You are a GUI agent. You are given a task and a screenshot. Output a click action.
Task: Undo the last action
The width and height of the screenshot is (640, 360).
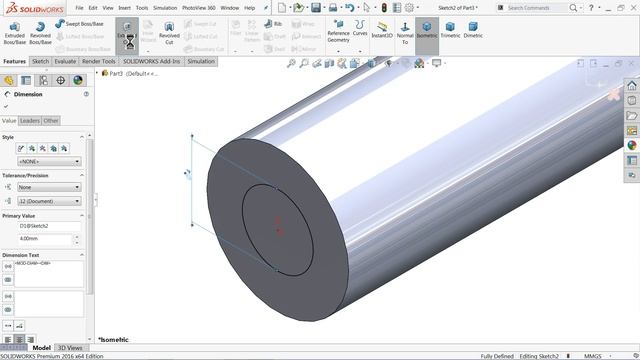pyautogui.click(x=349, y=7)
